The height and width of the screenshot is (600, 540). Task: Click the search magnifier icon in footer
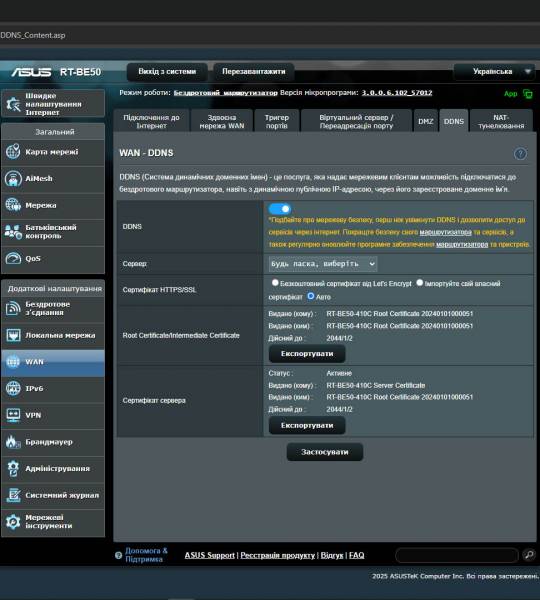pos(529,554)
